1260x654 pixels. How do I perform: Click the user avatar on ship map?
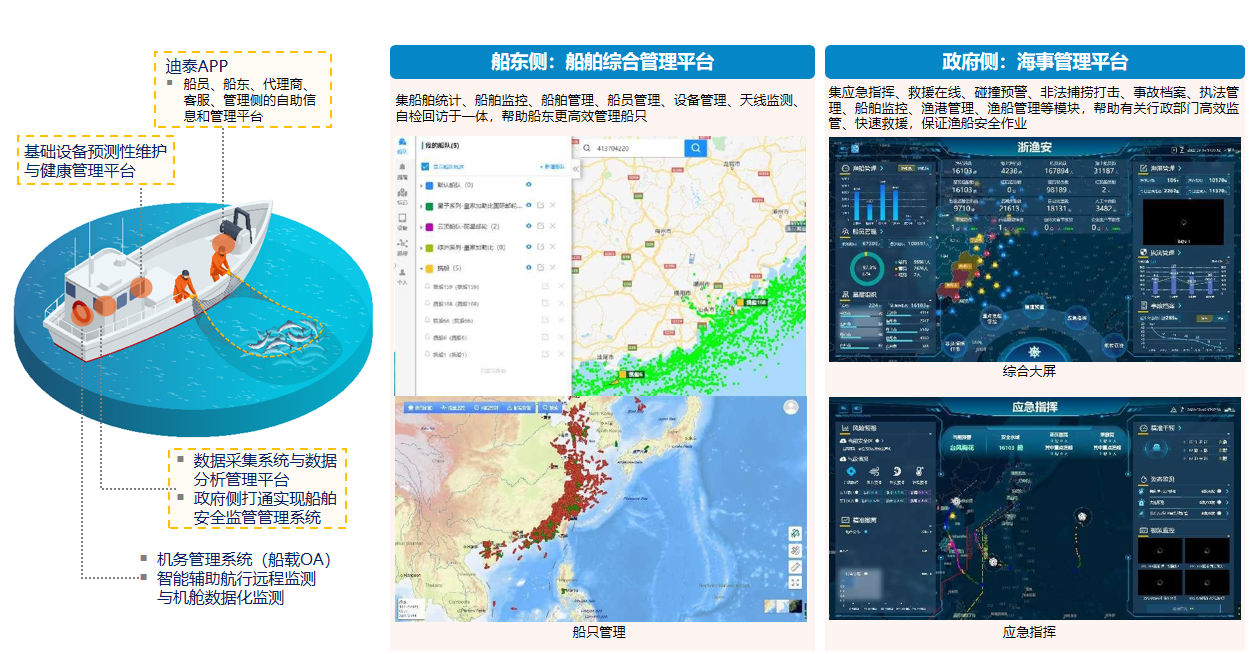(x=791, y=407)
